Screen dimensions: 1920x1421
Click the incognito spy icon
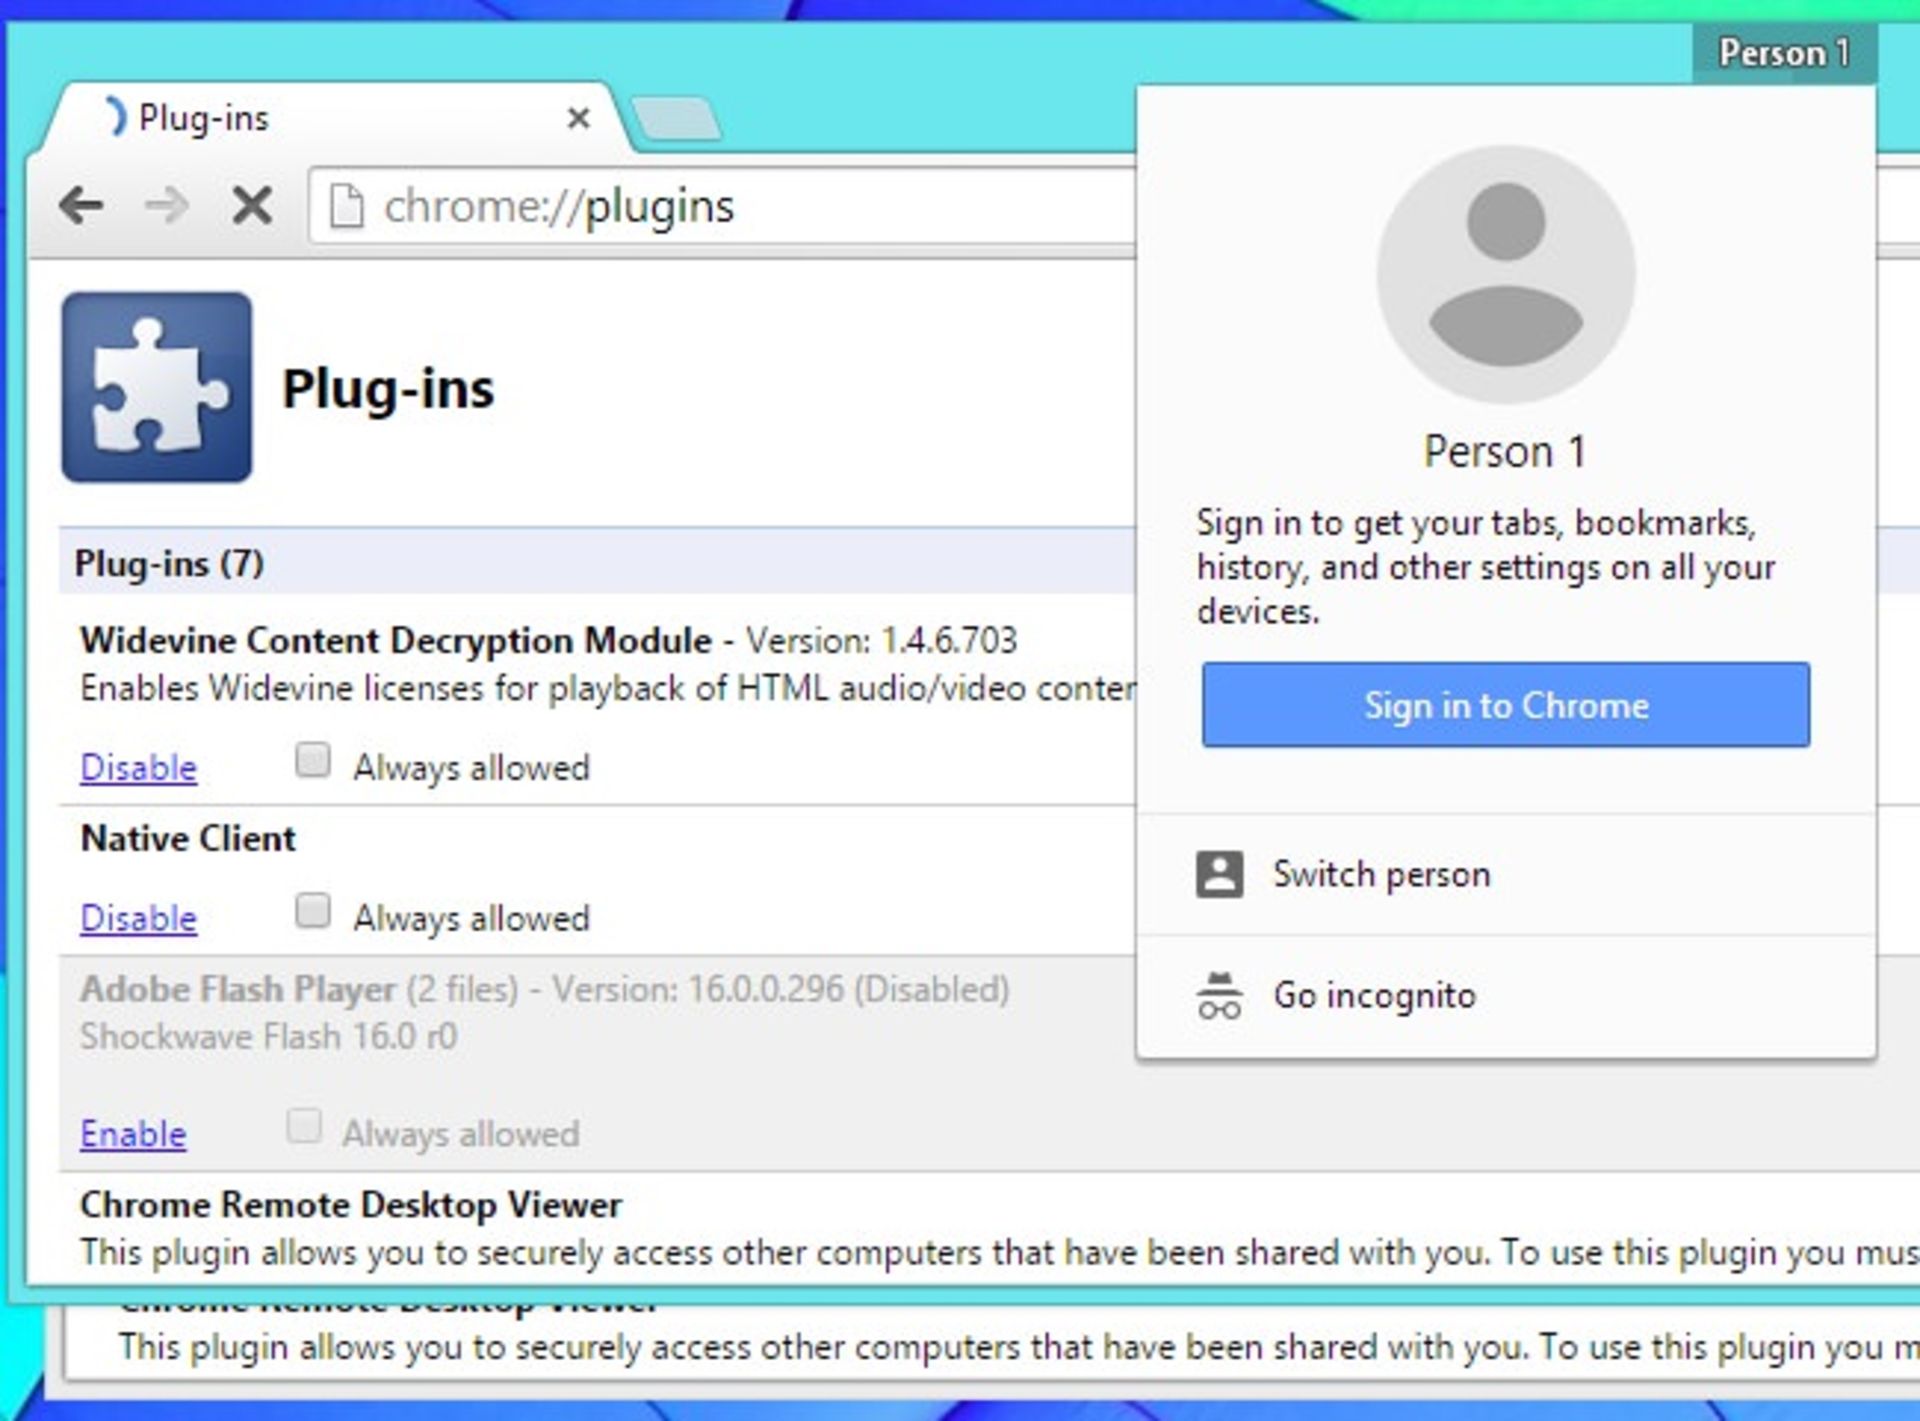[1219, 996]
